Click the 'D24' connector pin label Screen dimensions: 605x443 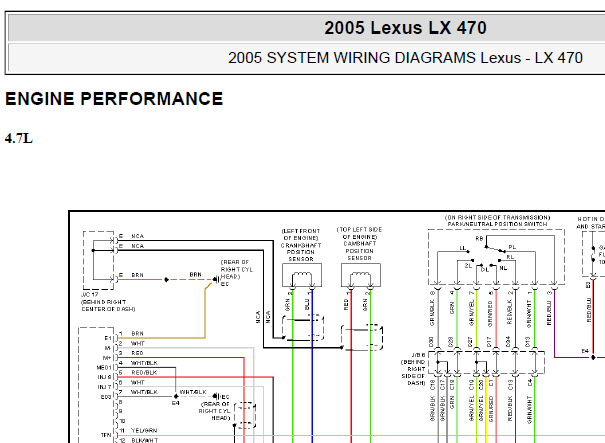[509, 342]
